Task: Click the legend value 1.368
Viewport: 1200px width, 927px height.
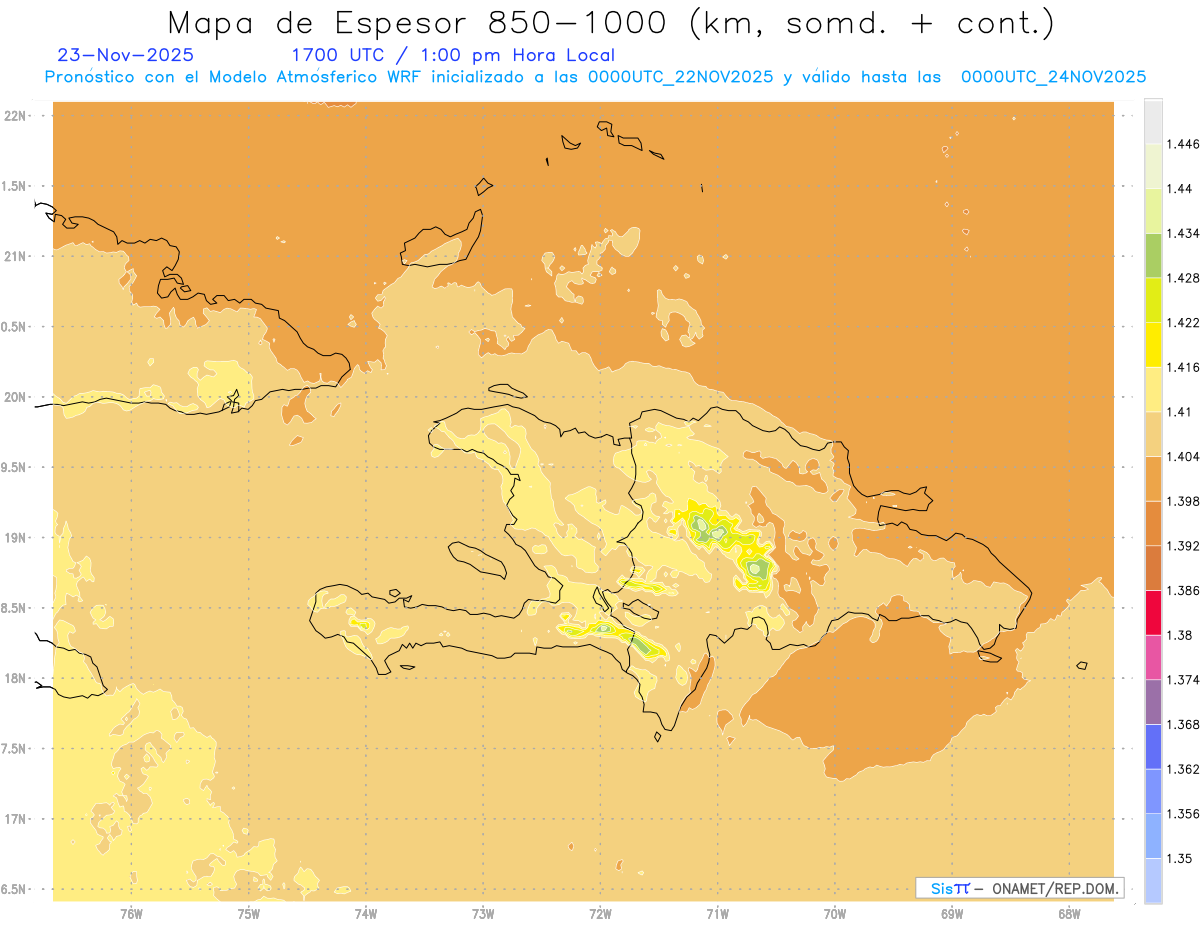Action: pos(1183,724)
